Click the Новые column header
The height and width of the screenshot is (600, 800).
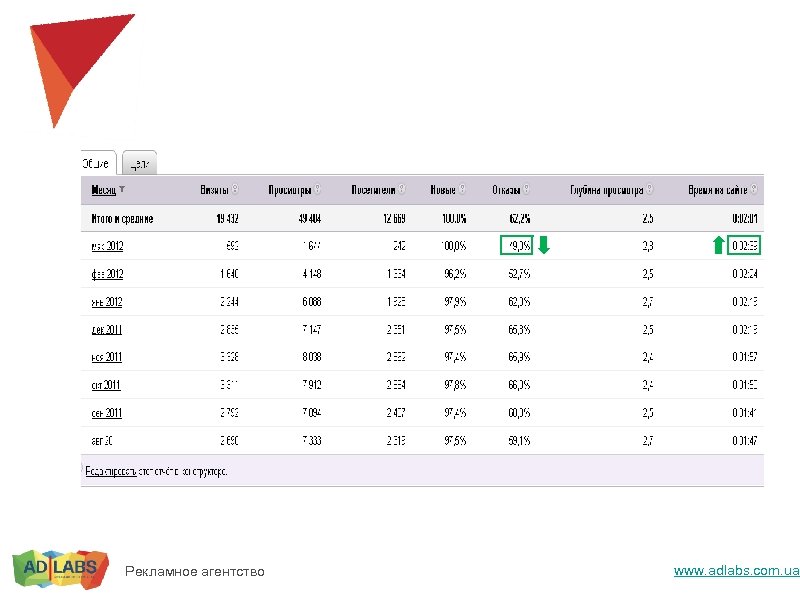click(x=443, y=190)
